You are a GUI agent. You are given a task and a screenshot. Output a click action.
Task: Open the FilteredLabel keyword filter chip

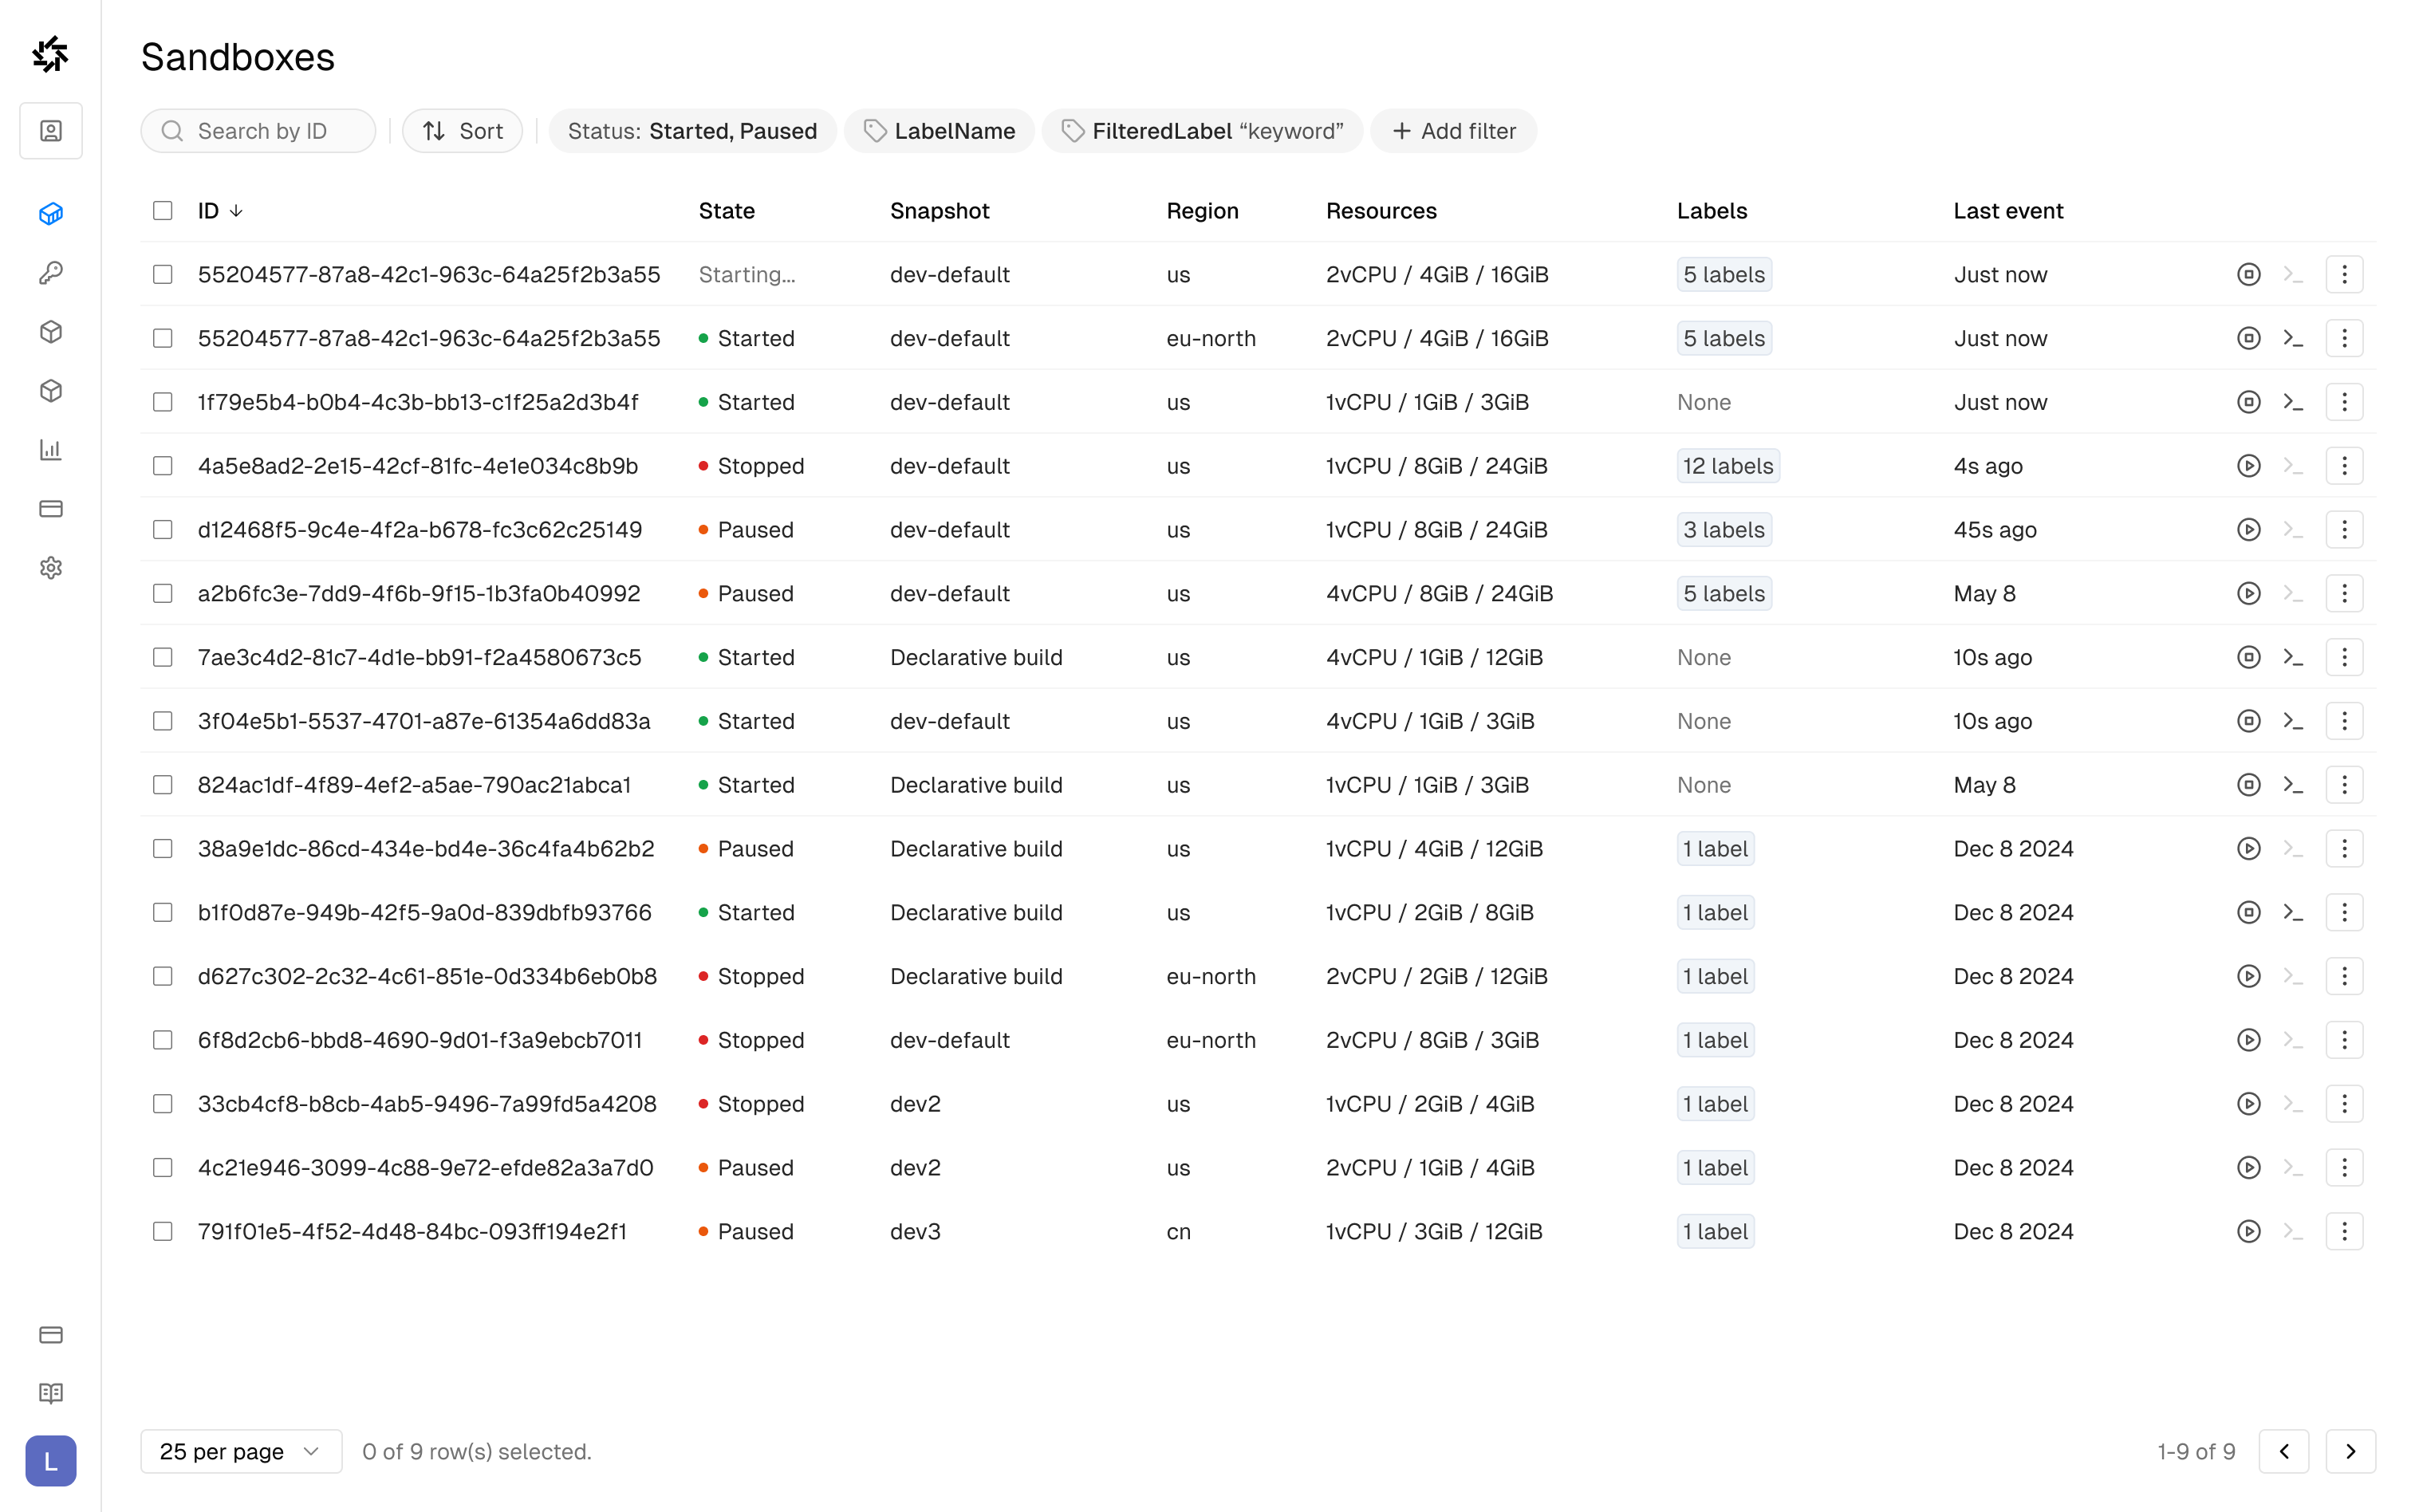click(1202, 131)
